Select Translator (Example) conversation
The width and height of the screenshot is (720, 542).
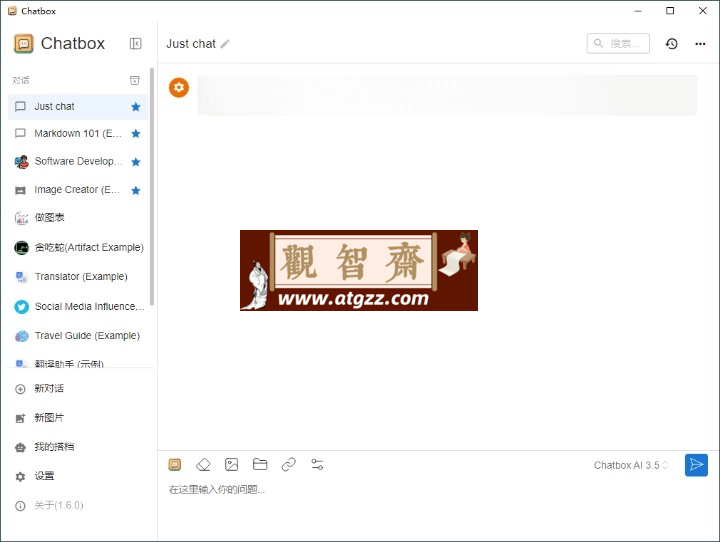[78, 277]
